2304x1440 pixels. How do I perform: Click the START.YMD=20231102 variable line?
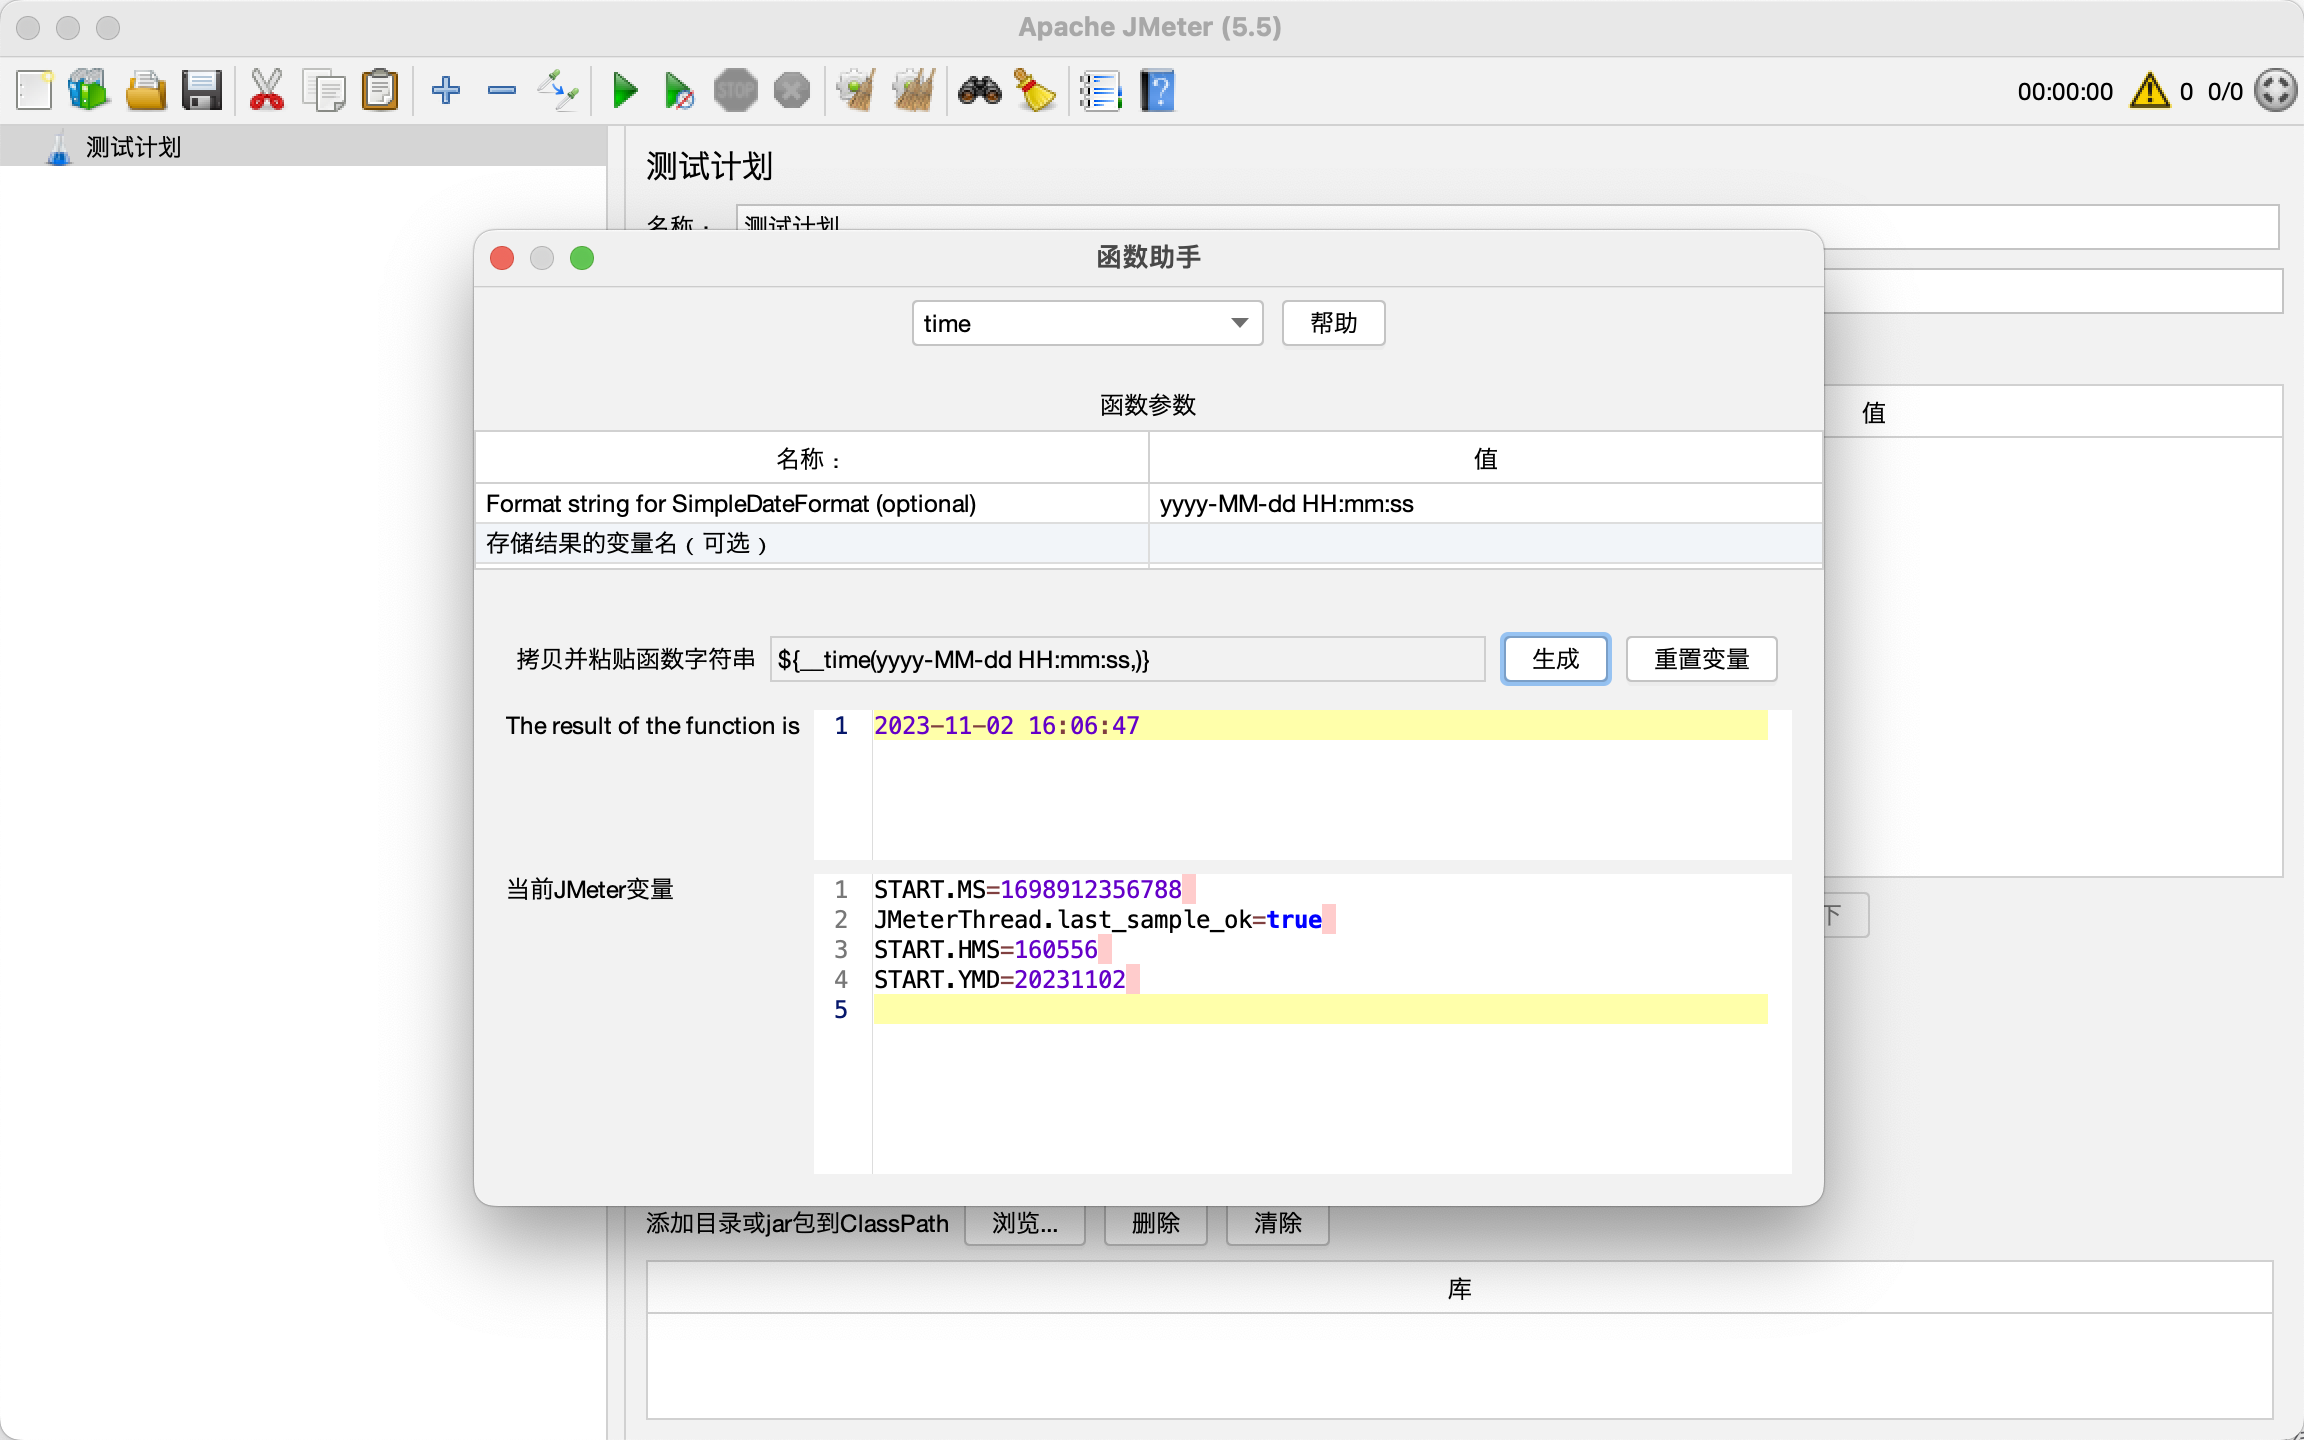pos(1000,979)
